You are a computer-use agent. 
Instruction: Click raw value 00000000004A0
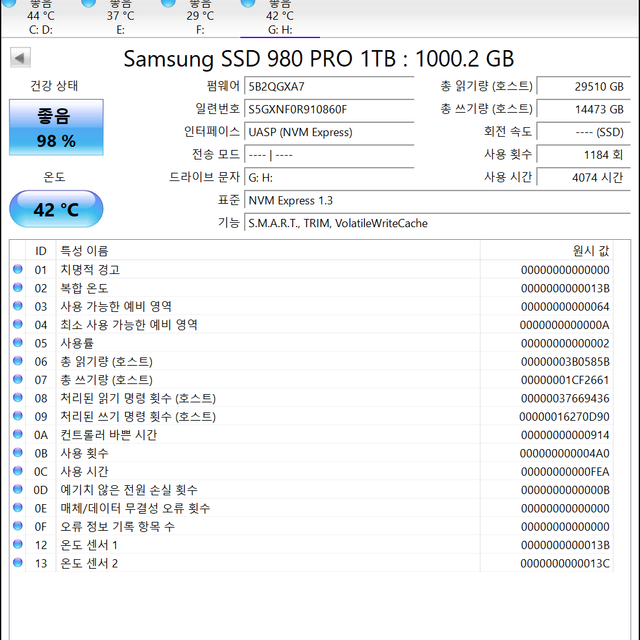tap(564, 453)
